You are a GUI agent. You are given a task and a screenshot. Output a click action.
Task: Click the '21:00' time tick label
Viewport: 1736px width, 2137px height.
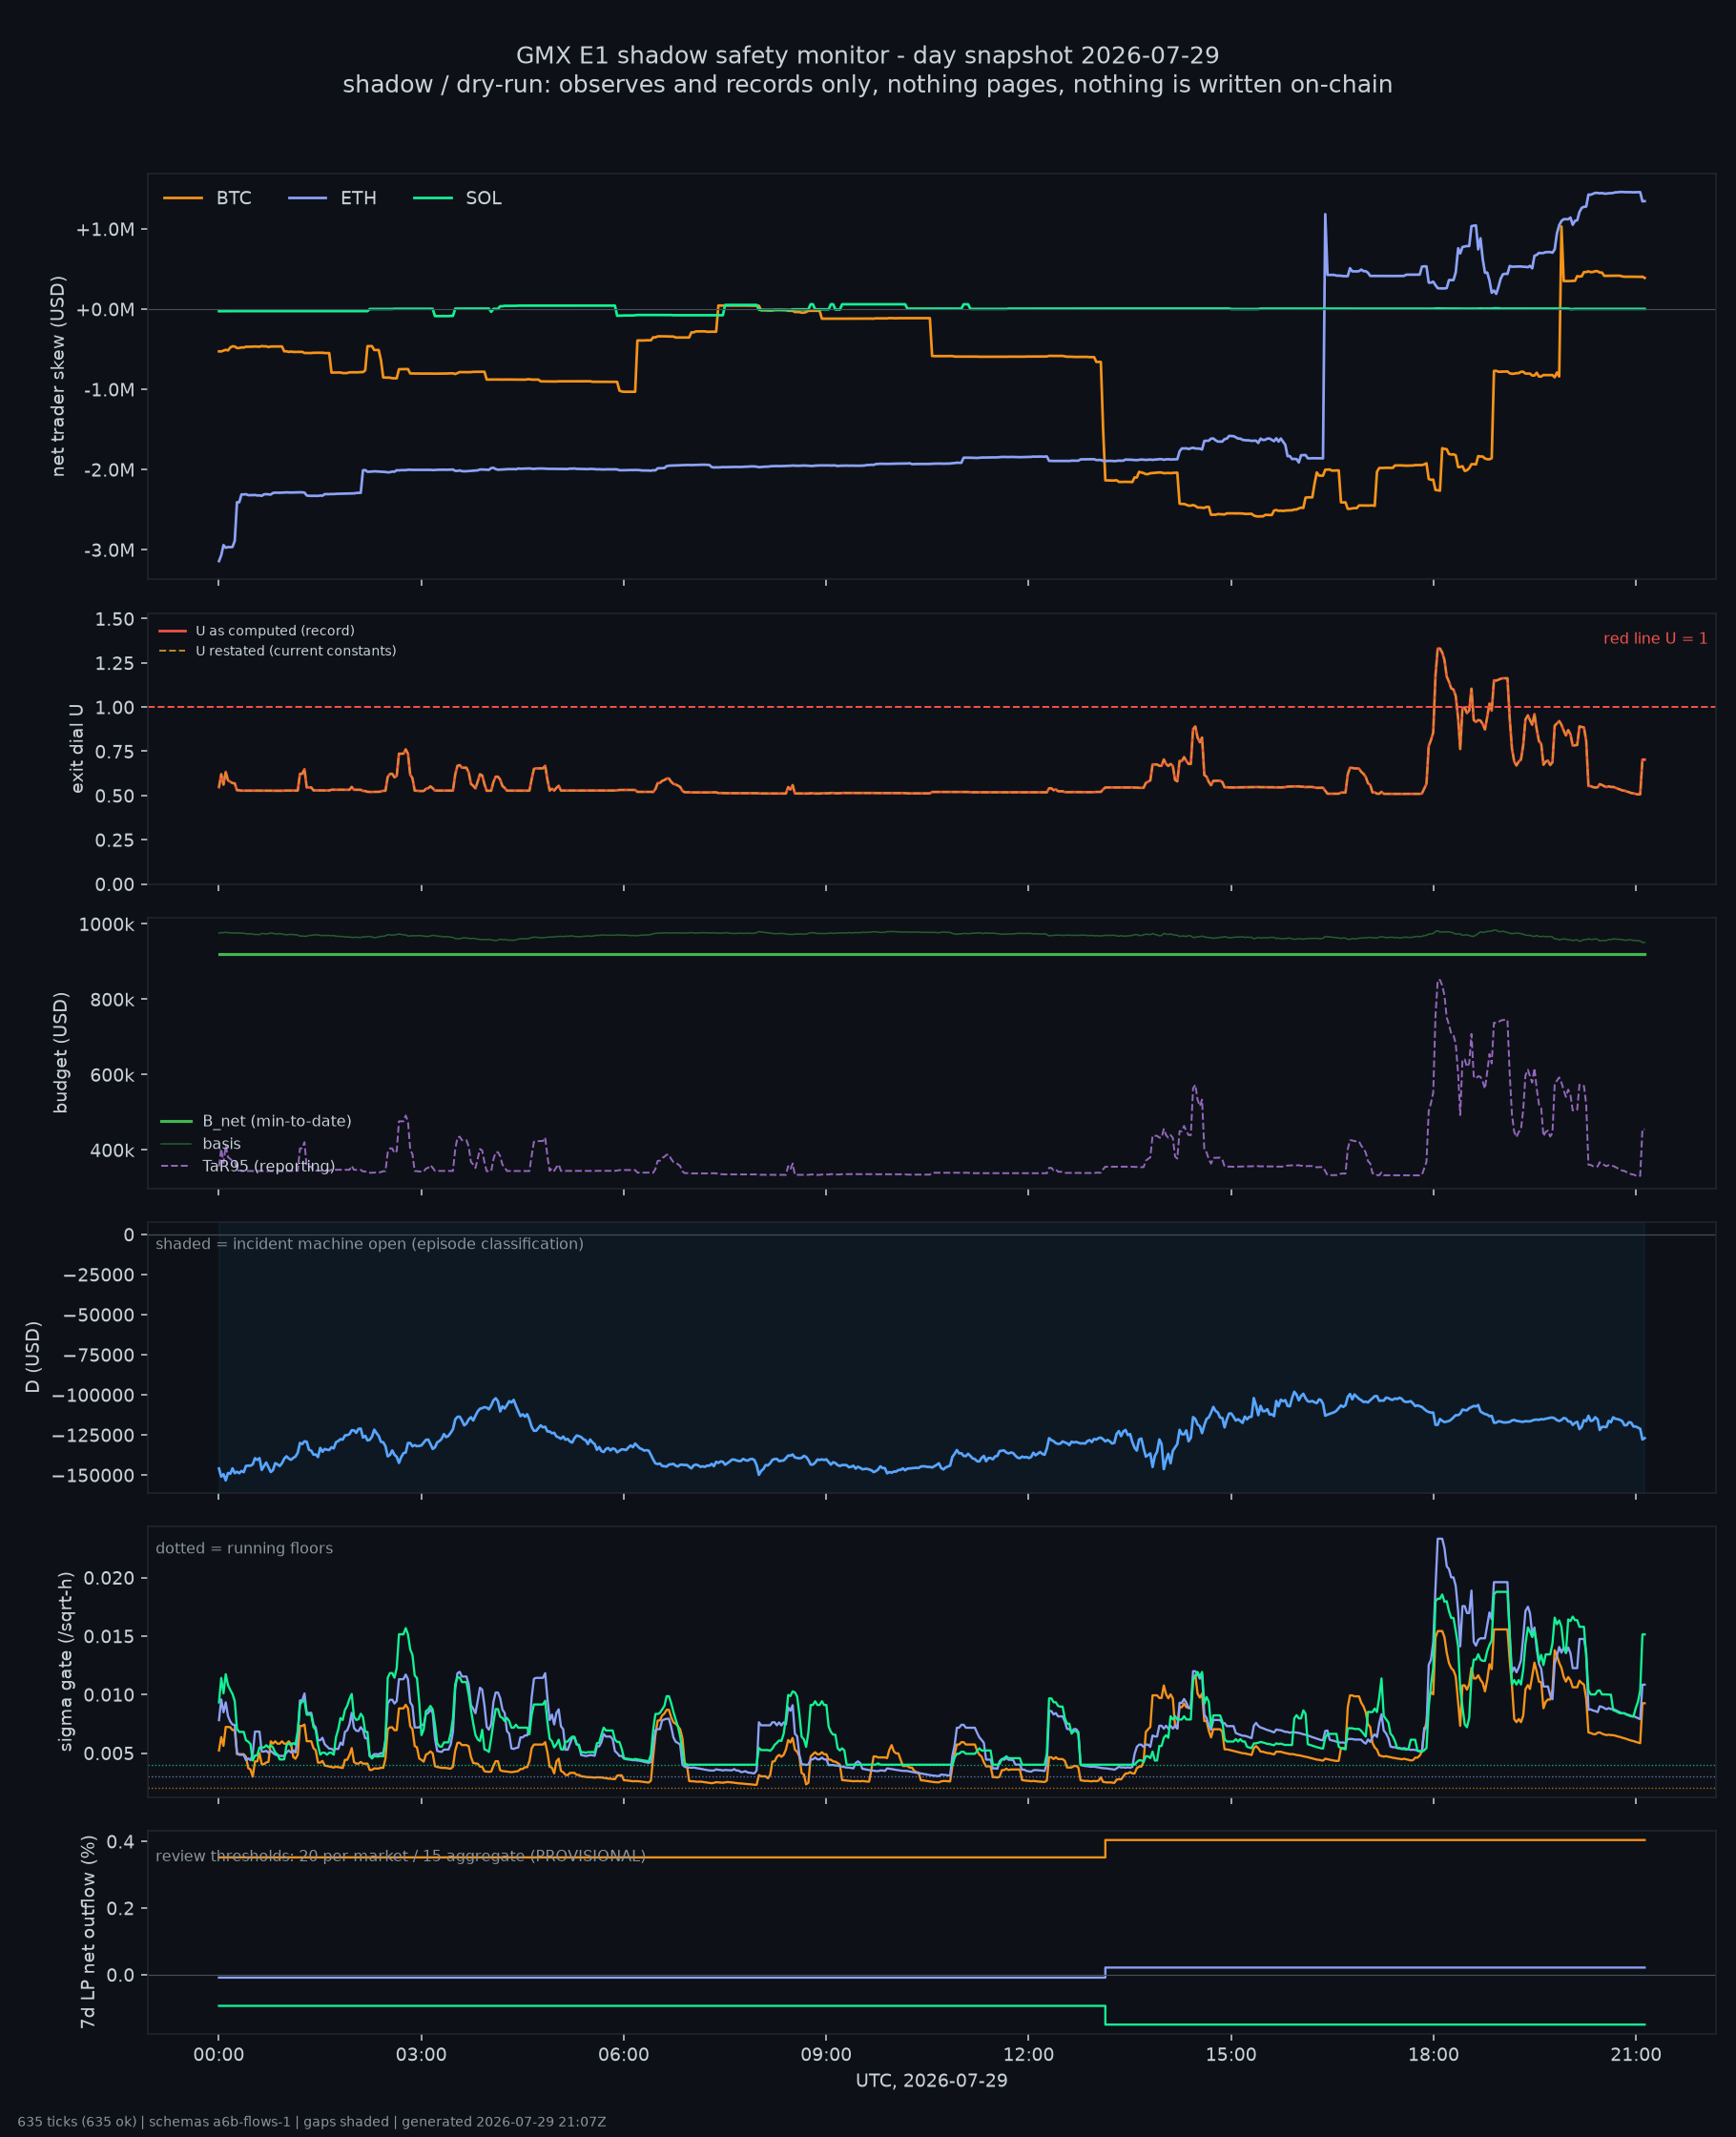coord(1636,2054)
